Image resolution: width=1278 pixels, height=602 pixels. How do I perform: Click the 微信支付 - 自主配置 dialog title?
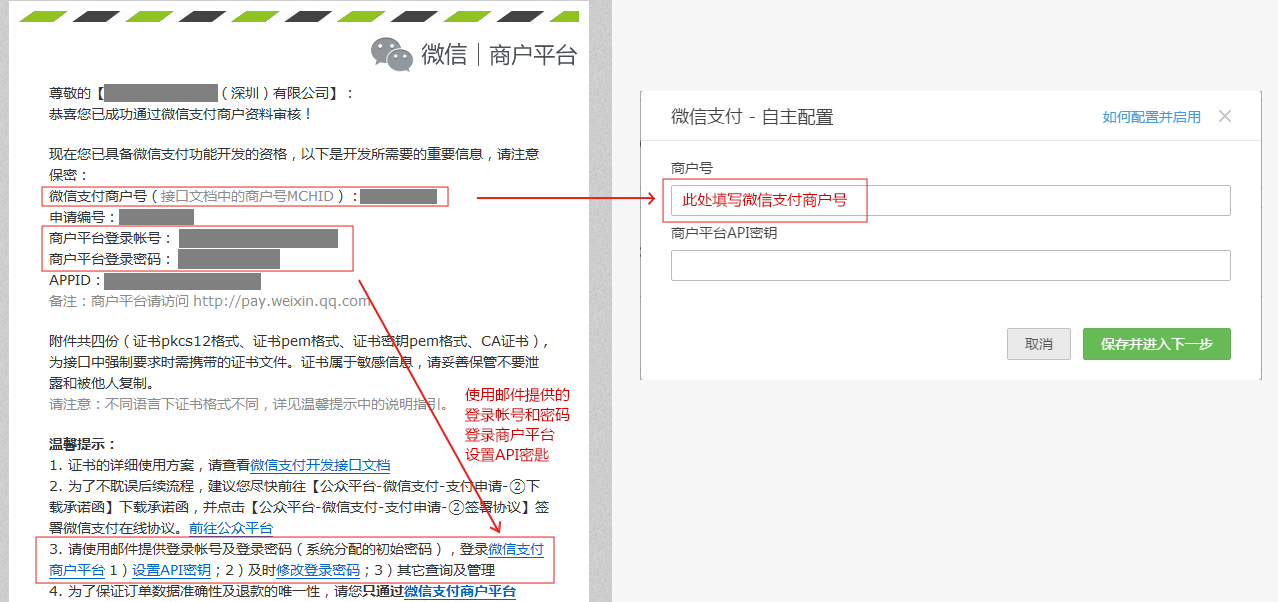tap(752, 117)
